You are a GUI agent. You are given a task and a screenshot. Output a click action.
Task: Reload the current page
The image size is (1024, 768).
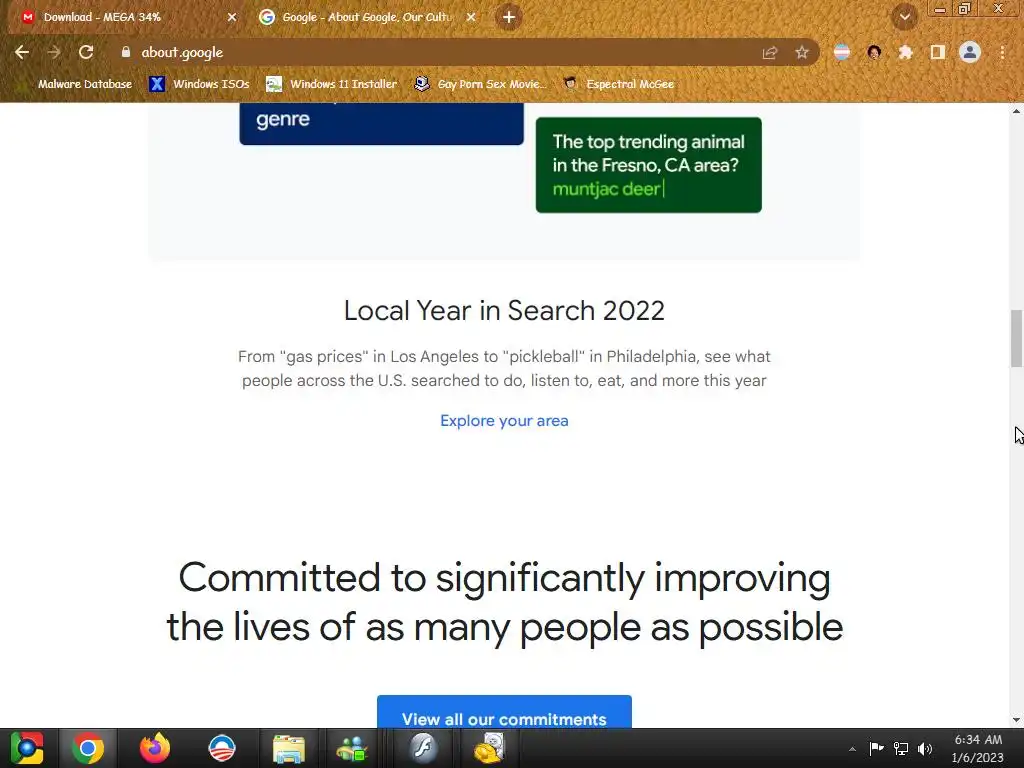[x=86, y=52]
